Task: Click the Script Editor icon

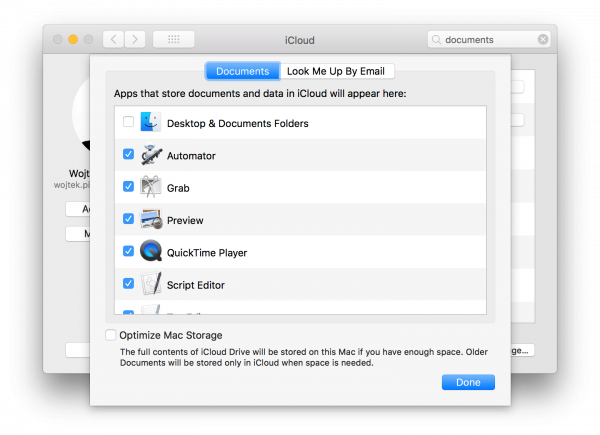Action: pos(151,283)
